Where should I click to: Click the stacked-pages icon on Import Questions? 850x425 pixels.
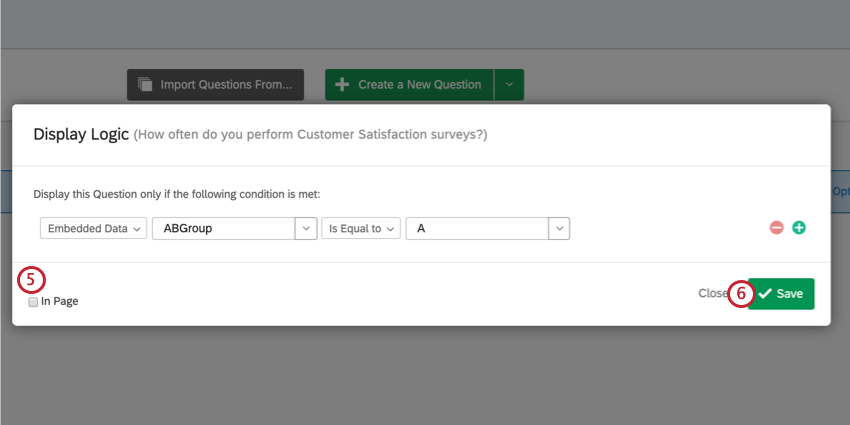coord(145,85)
